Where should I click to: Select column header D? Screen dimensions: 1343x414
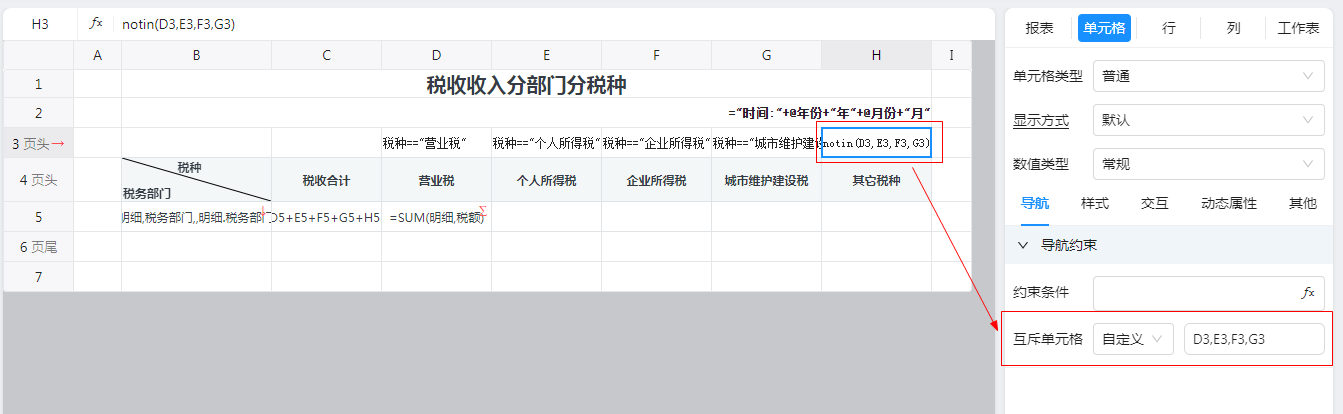coord(436,56)
